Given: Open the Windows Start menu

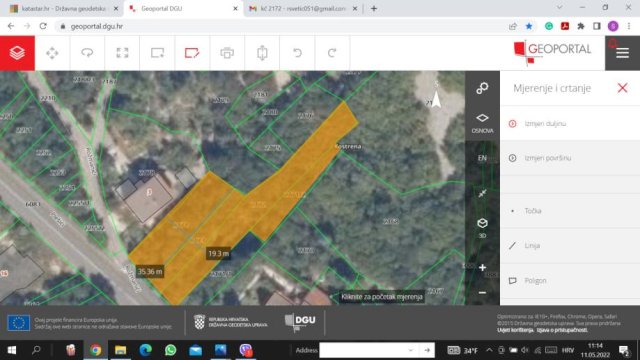Looking at the screenshot, I should (11, 350).
